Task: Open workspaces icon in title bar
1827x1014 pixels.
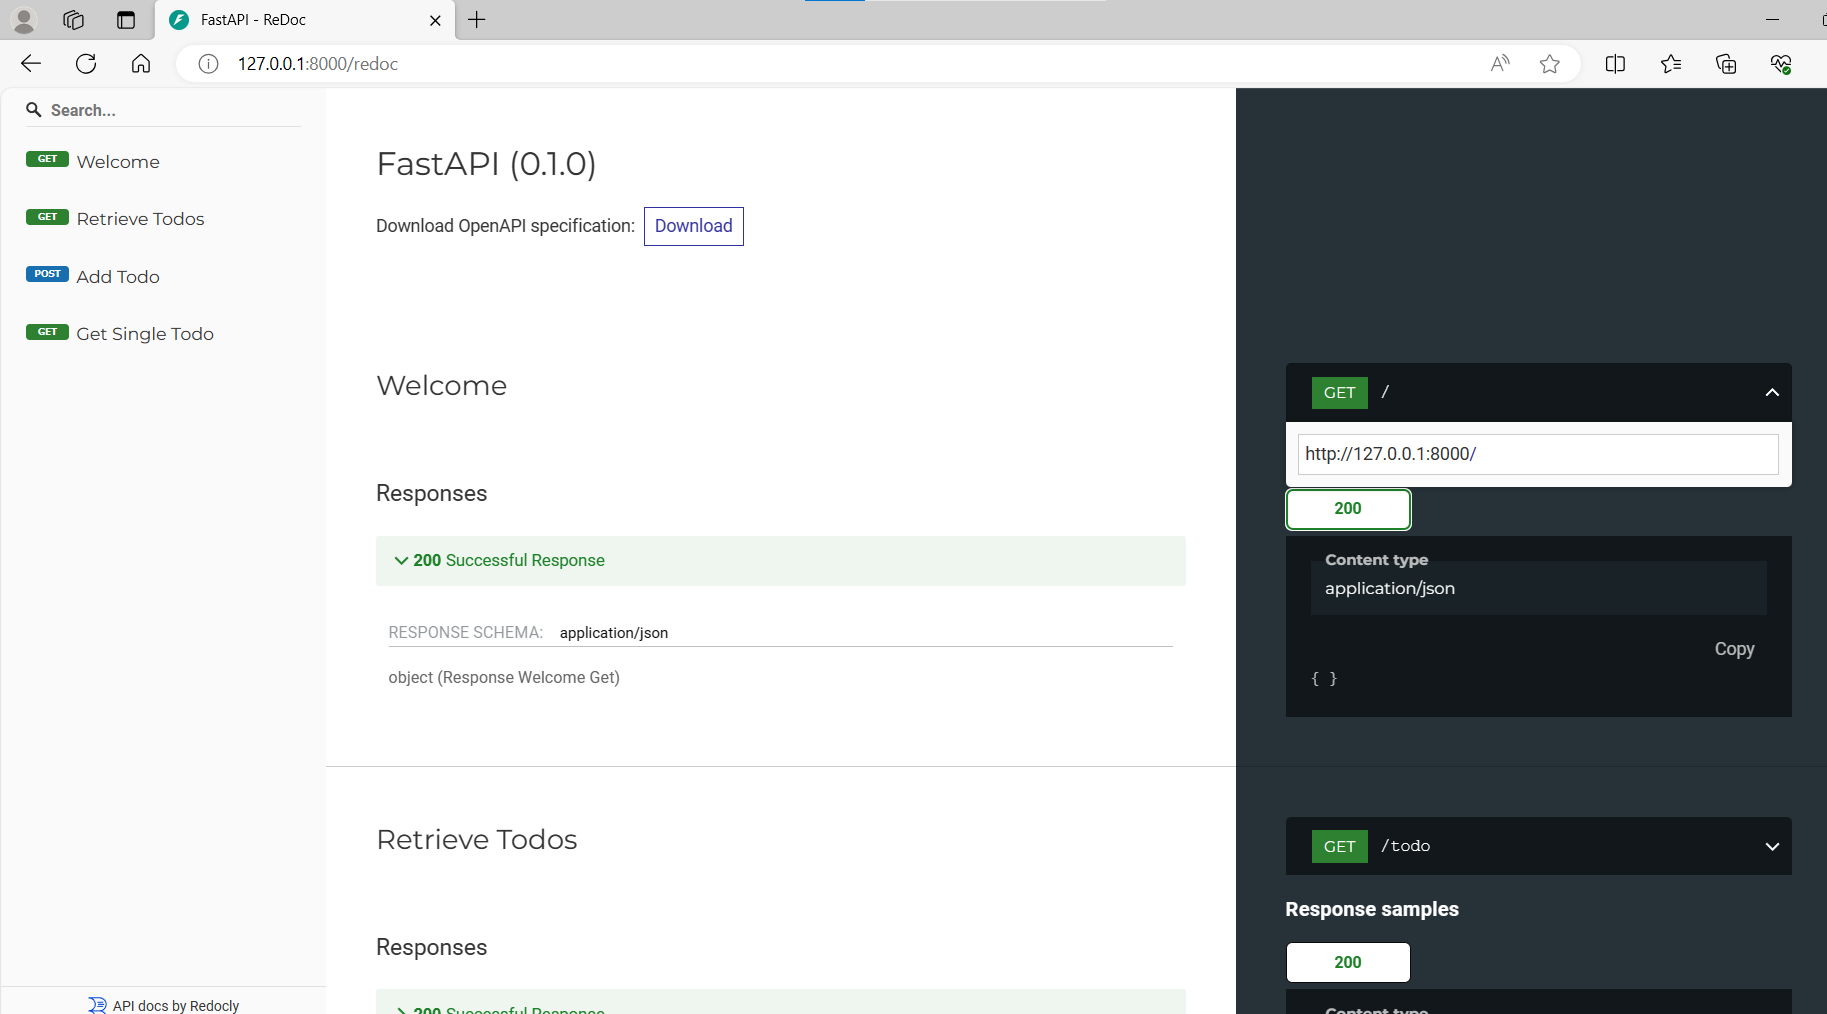Action: 73,20
